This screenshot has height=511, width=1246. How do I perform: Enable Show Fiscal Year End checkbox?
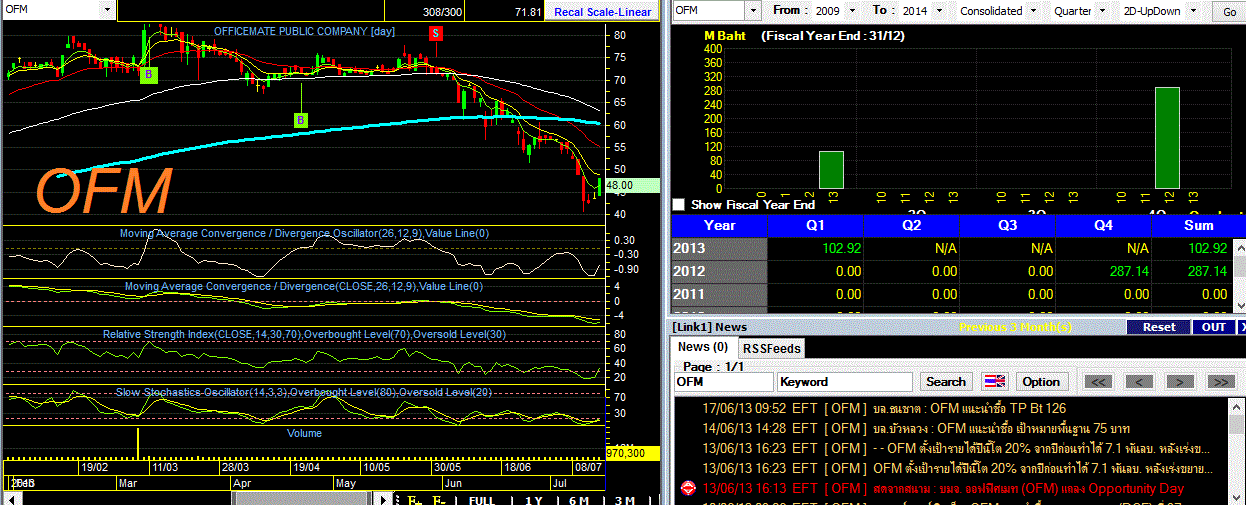coord(679,204)
